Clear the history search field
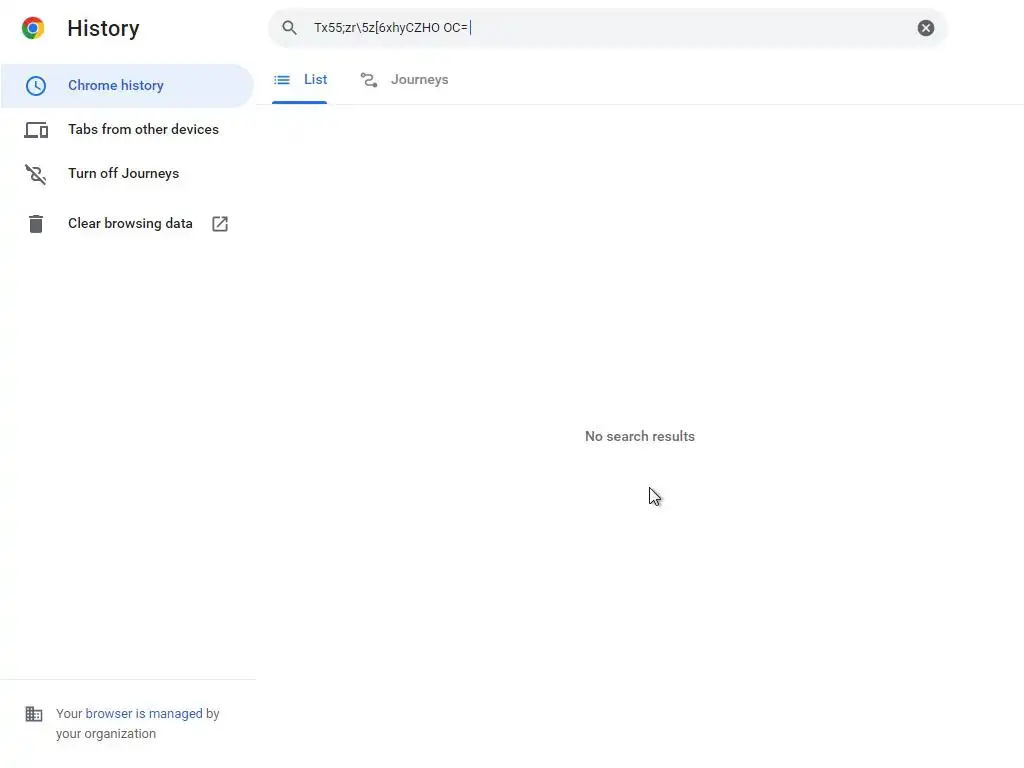The width and height of the screenshot is (1024, 768). coord(925,27)
